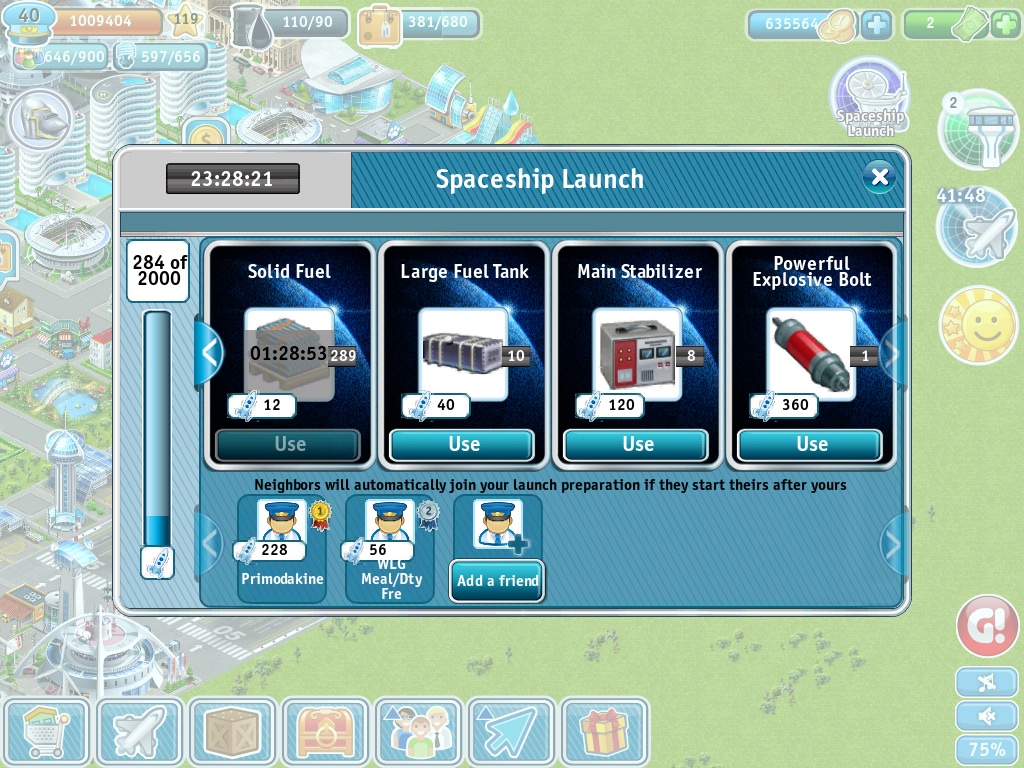Viewport: 1024px width, 768px height.
Task: Select the Main Stabilizer image
Action: [x=637, y=355]
